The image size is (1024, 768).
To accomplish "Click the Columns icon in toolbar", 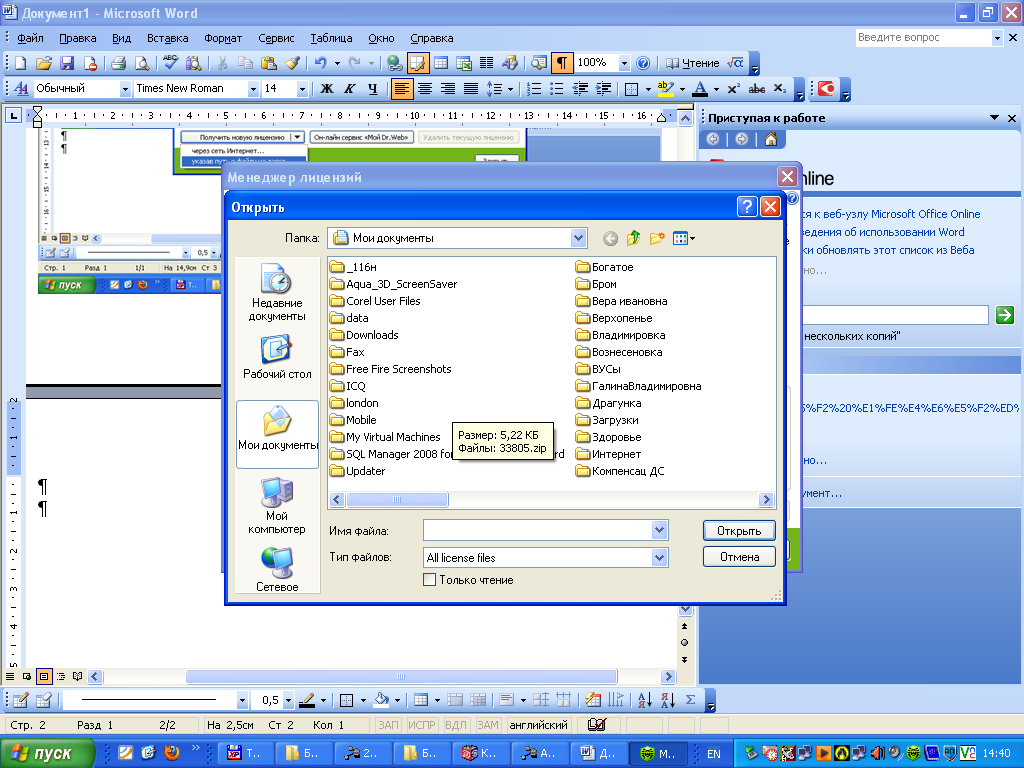I will tap(487, 63).
